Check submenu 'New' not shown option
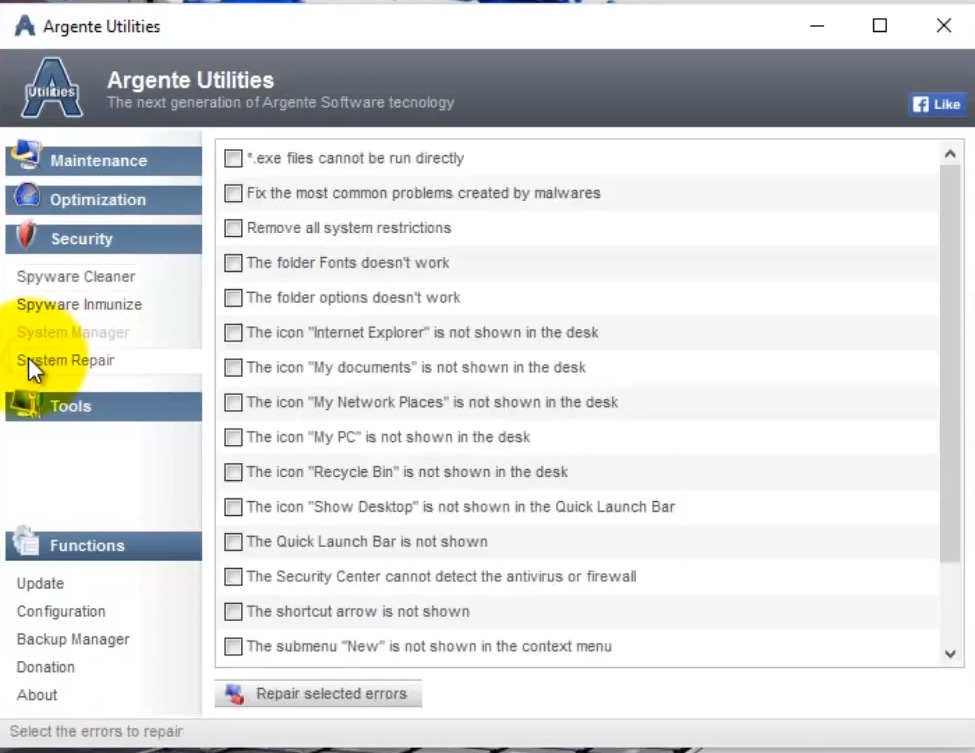Image resolution: width=975 pixels, height=753 pixels. pos(233,647)
